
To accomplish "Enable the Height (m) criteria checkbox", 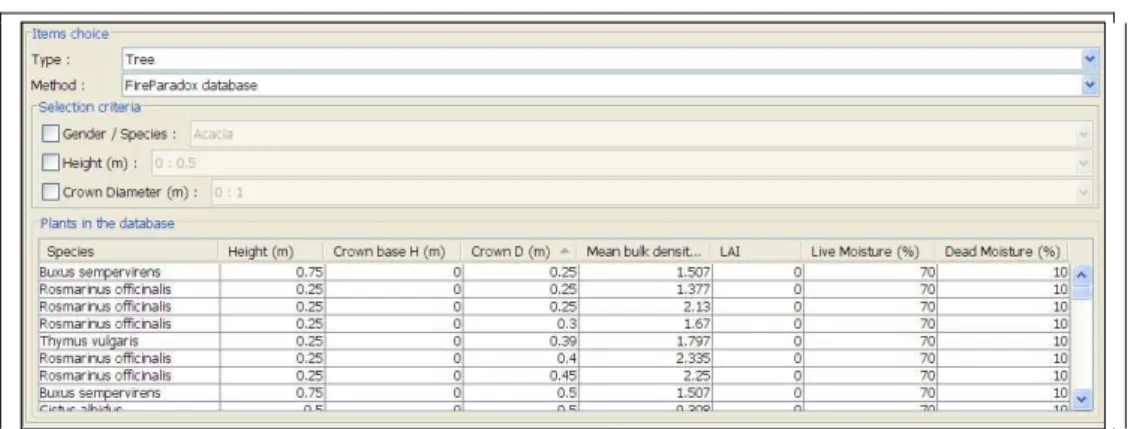I will (x=51, y=163).
